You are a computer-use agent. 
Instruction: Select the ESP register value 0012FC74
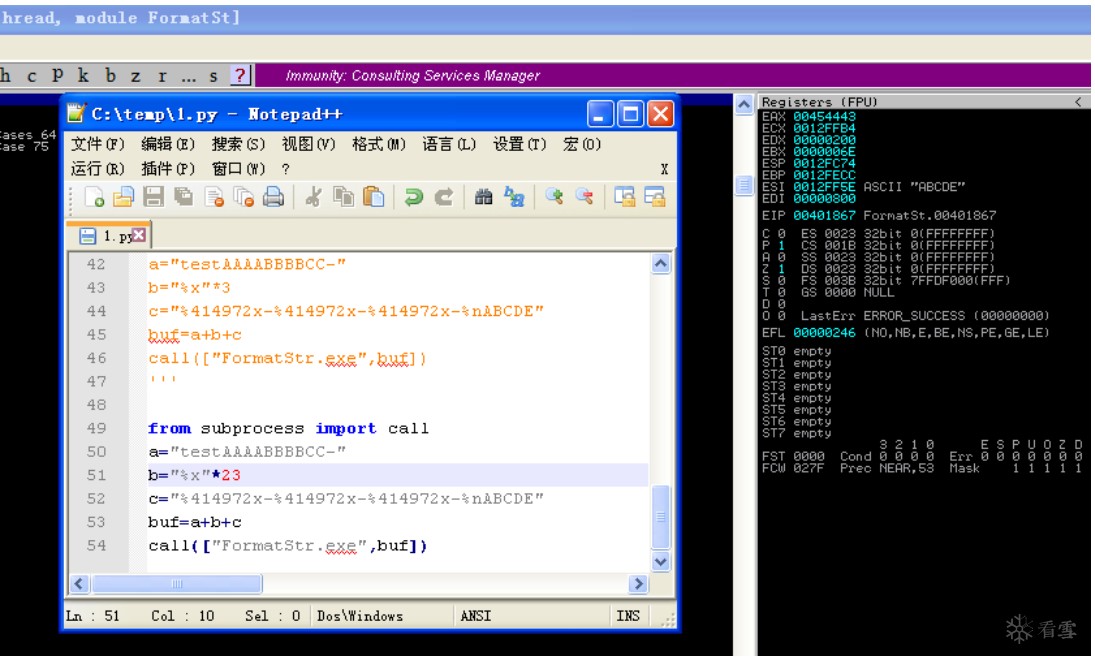tap(824, 163)
